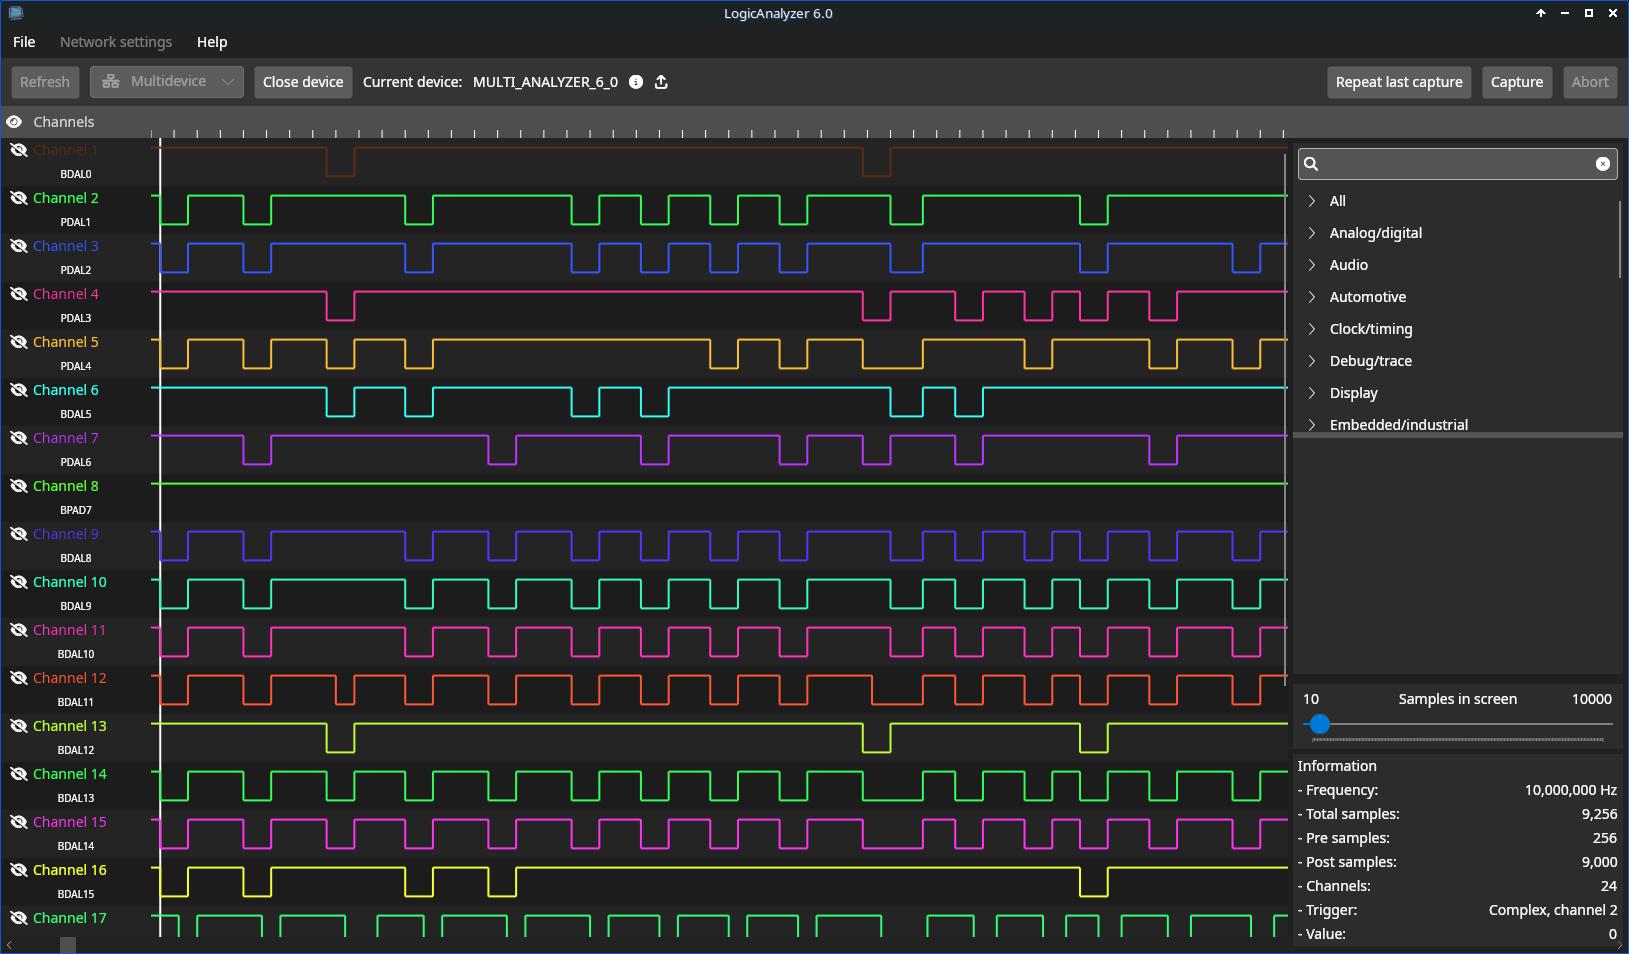Click the search magnifier icon

pos(1312,164)
